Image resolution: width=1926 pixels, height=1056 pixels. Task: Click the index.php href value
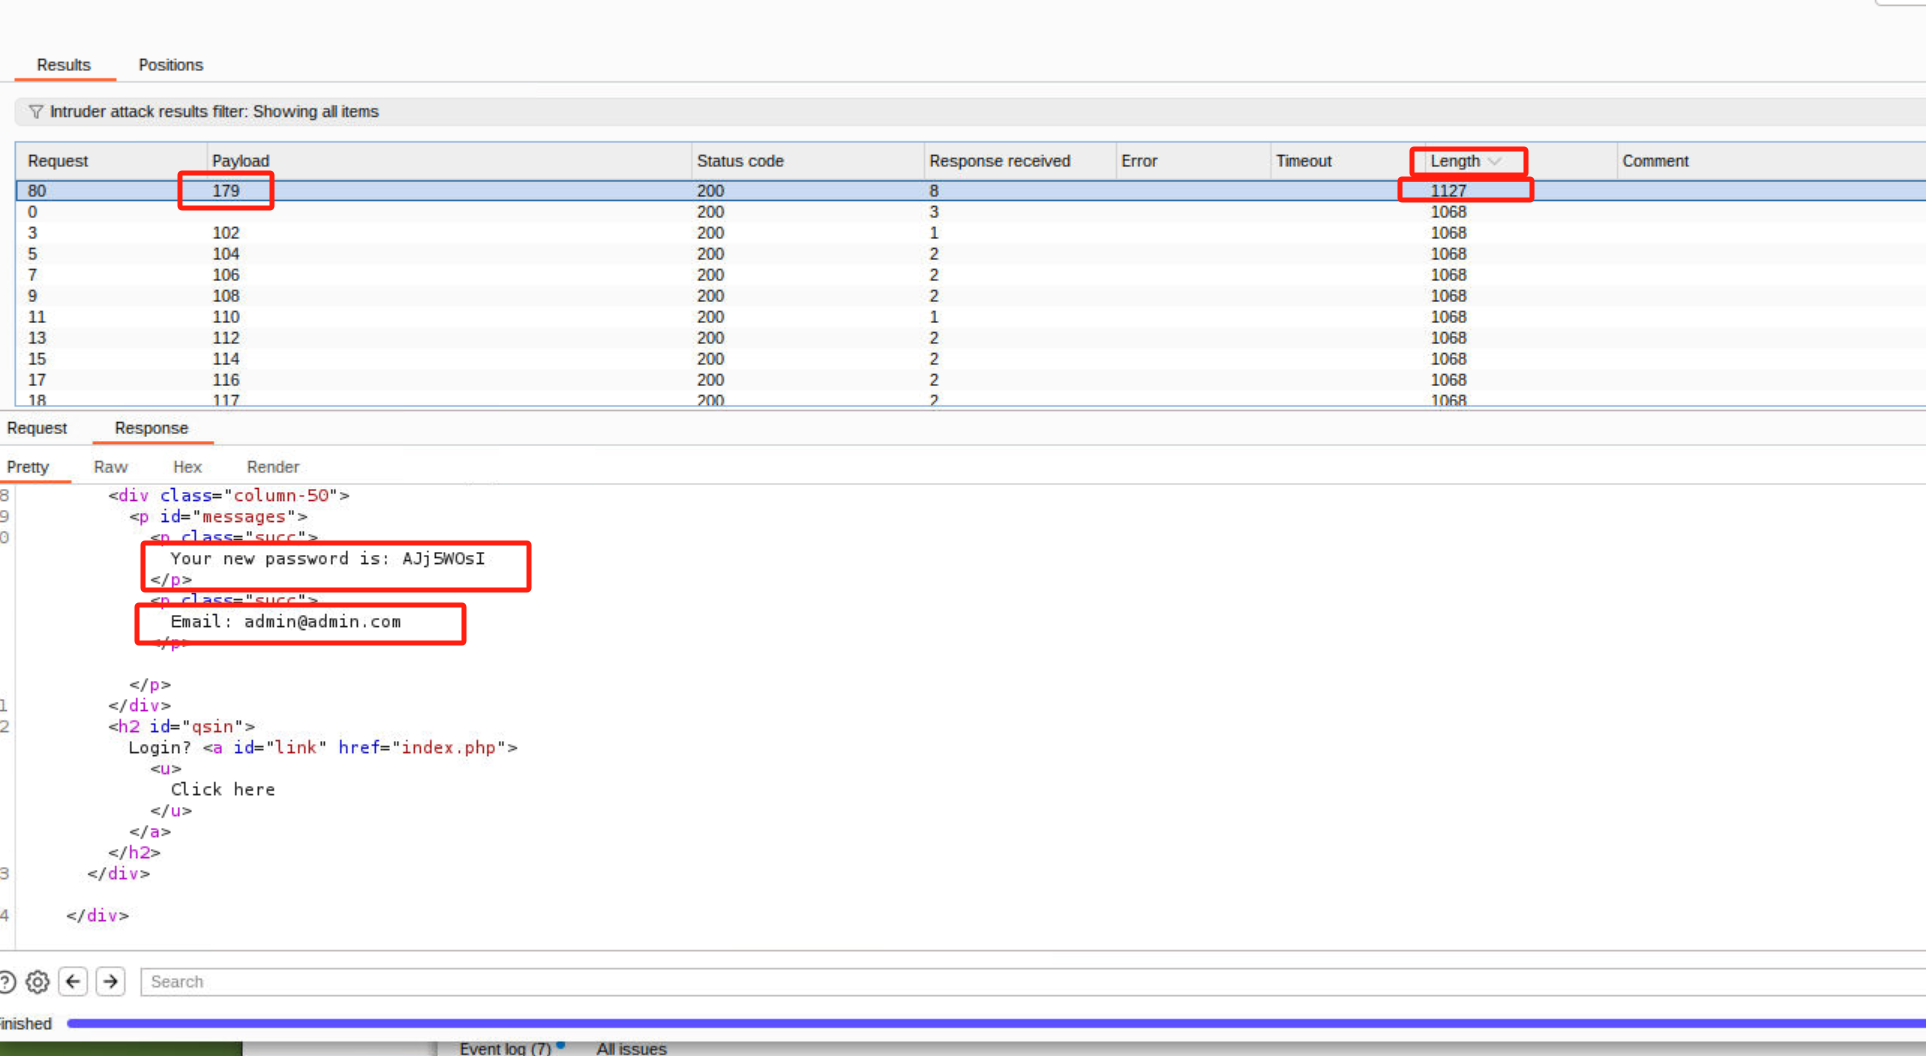click(x=448, y=748)
